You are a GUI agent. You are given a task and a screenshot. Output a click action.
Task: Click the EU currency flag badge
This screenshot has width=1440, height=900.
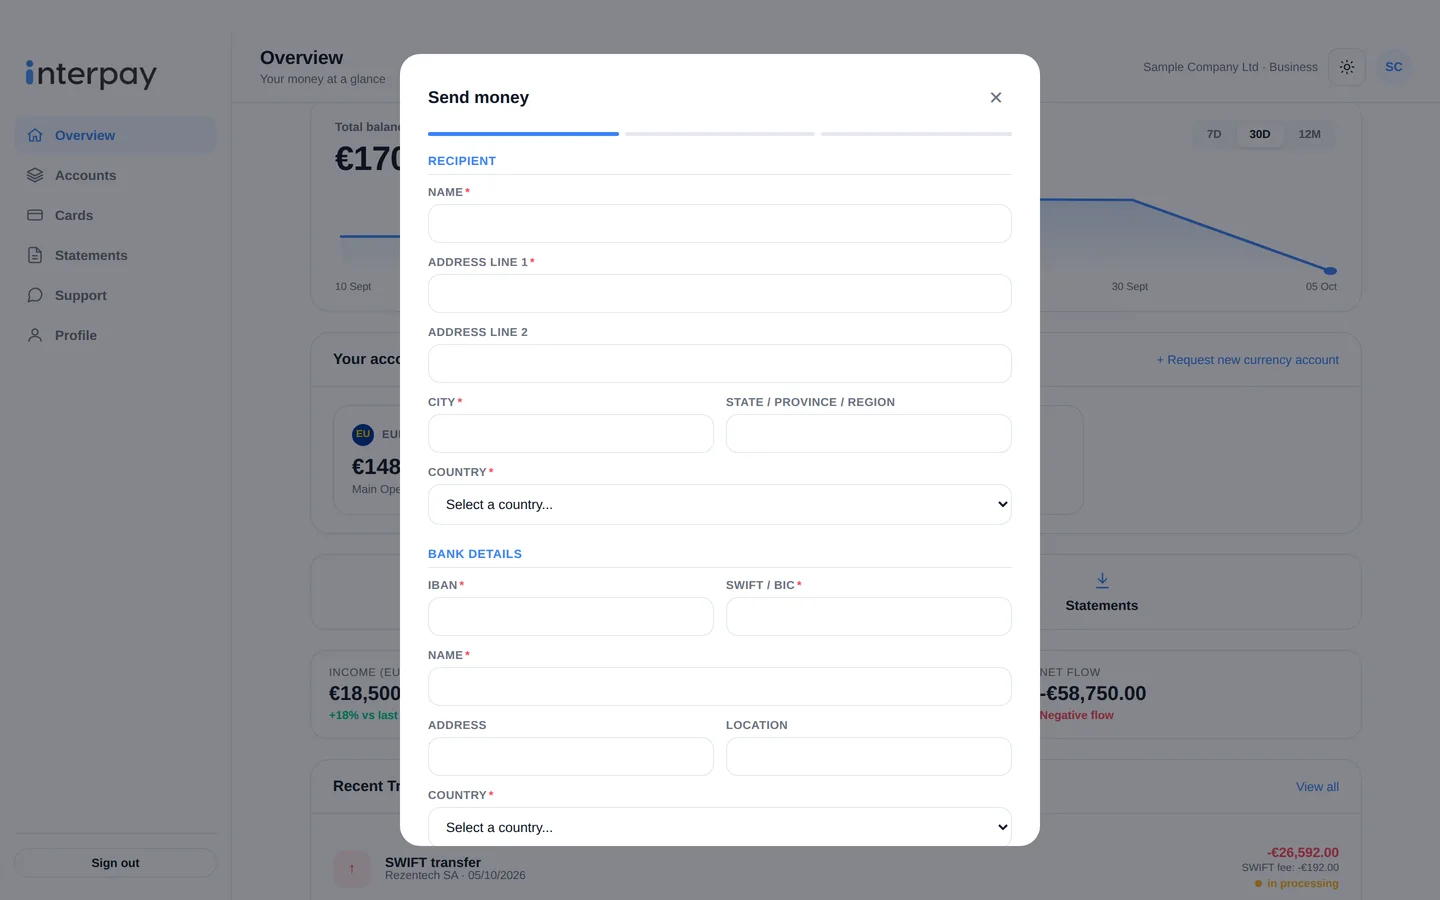click(x=363, y=434)
